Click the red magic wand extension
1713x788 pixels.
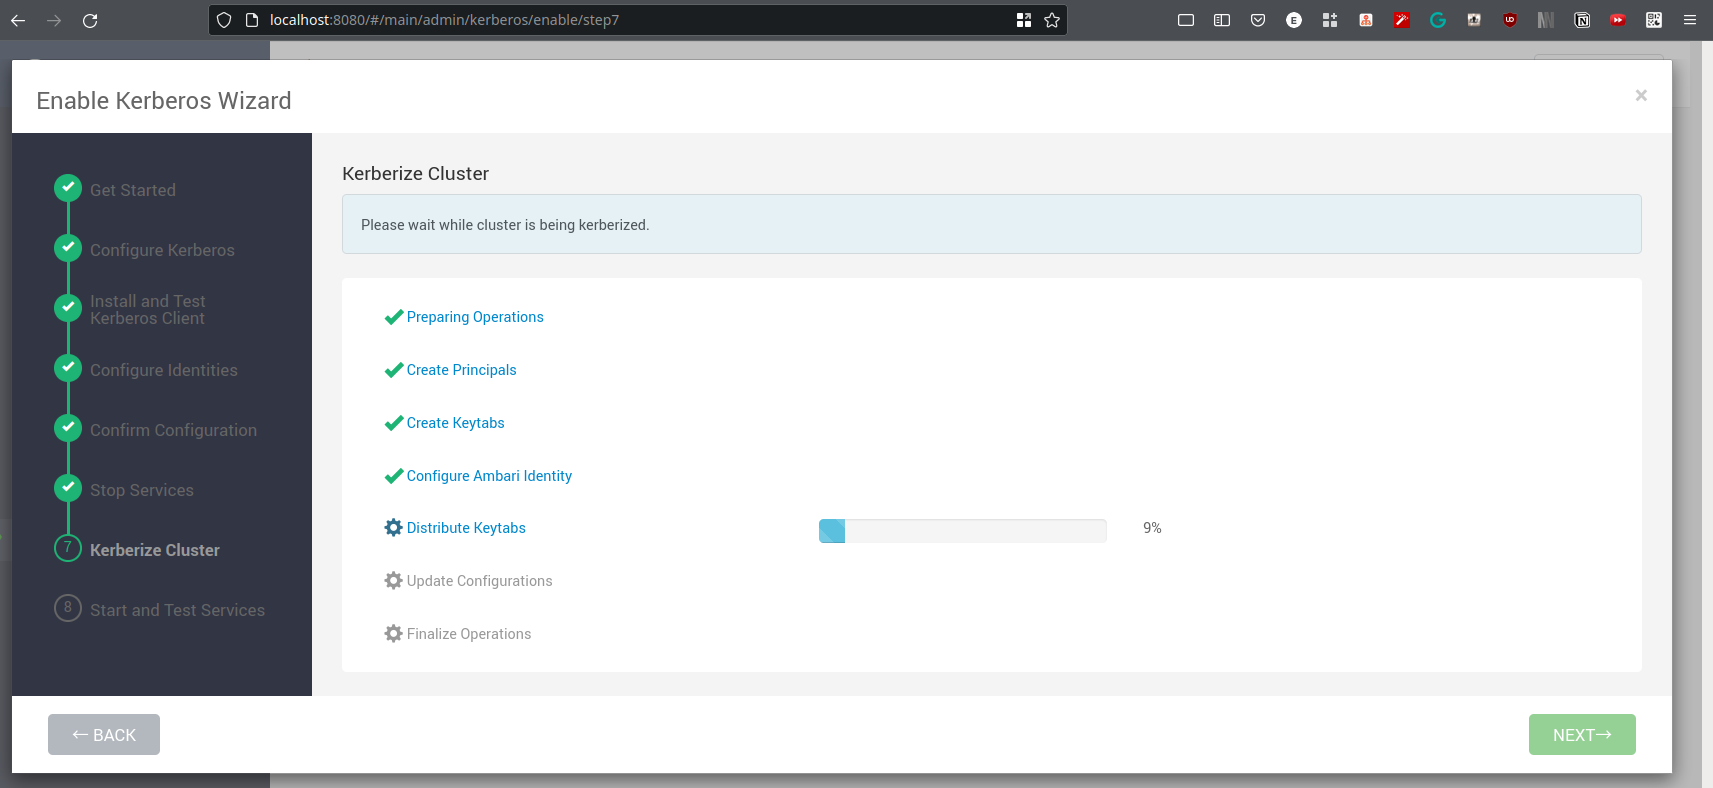pos(1402,20)
